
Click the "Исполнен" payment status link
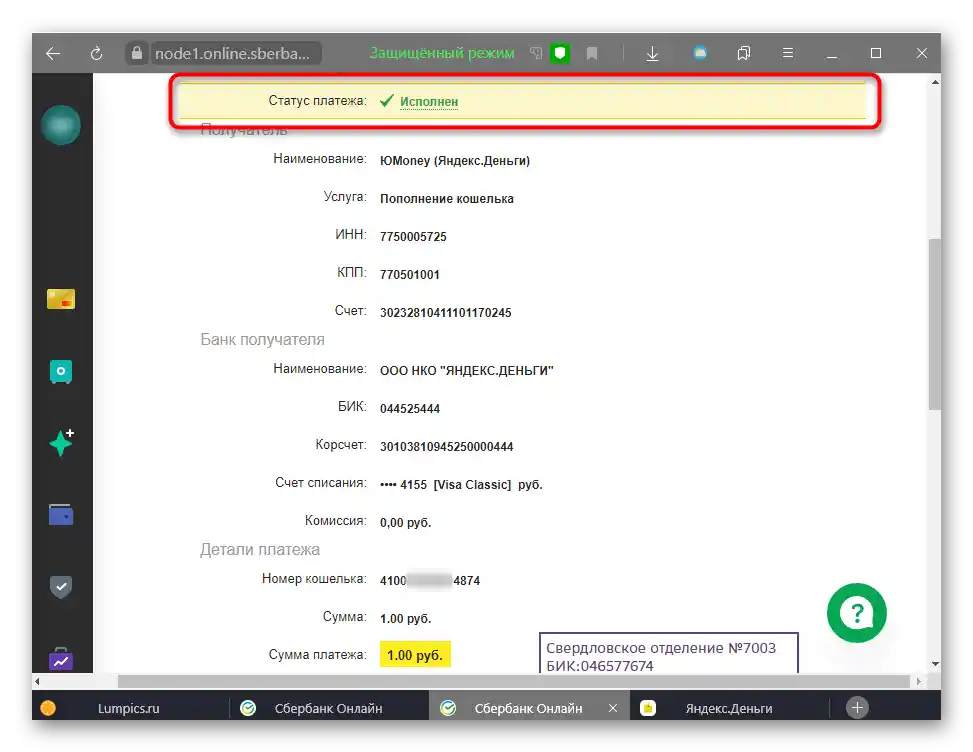pos(429,101)
